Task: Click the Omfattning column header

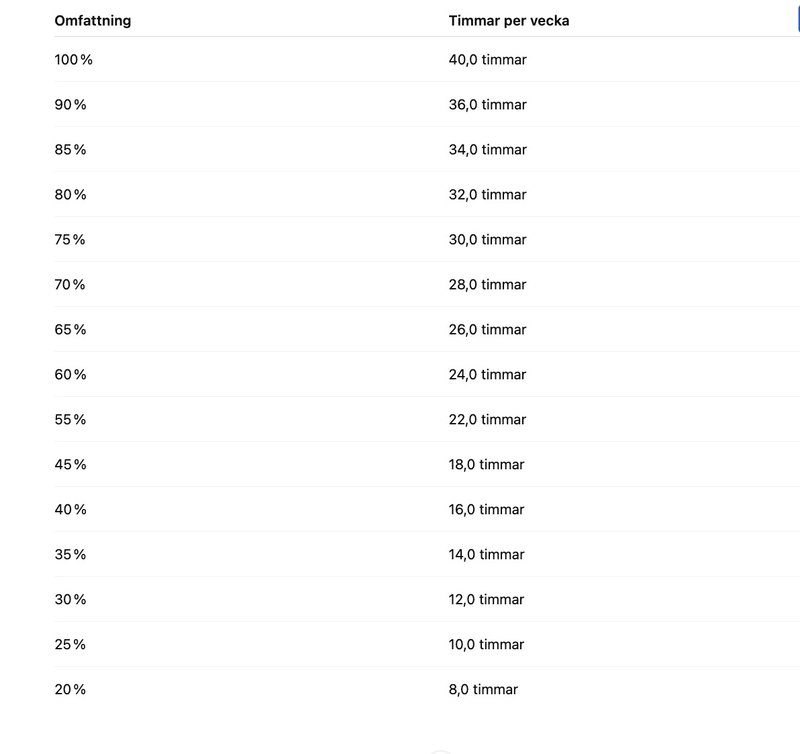Action: (x=92, y=21)
